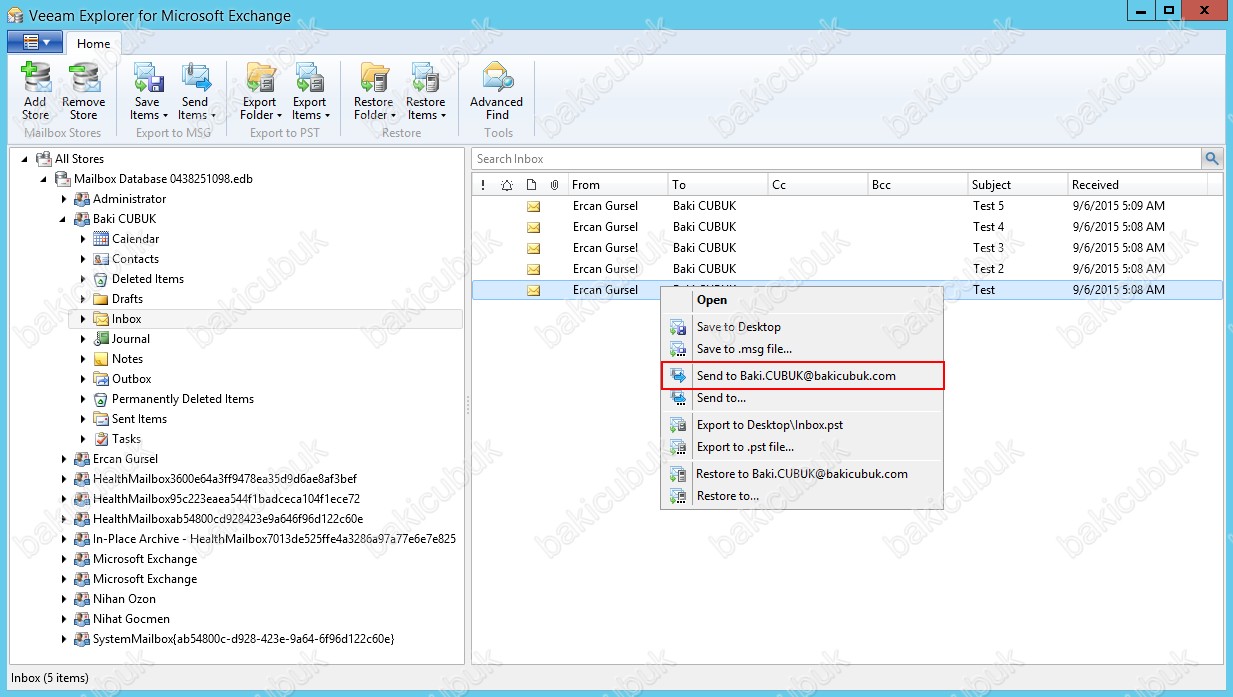The height and width of the screenshot is (697, 1233).
Task: Choose Export to .pst file...
Action: [x=802, y=447]
